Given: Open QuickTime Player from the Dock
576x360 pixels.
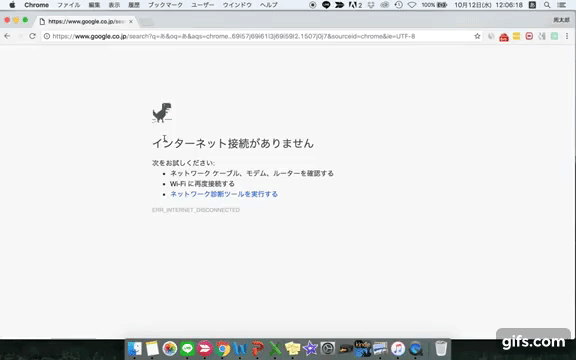Looking at the screenshot, I should click(415, 348).
